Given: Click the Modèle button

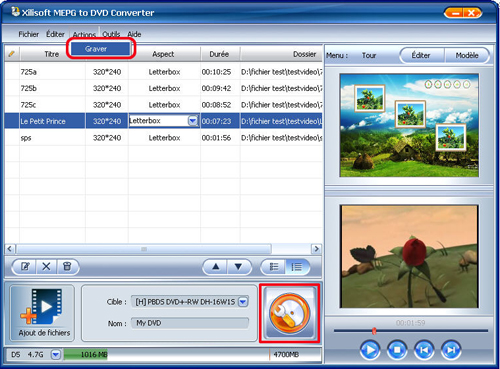Looking at the screenshot, I should click(x=467, y=55).
